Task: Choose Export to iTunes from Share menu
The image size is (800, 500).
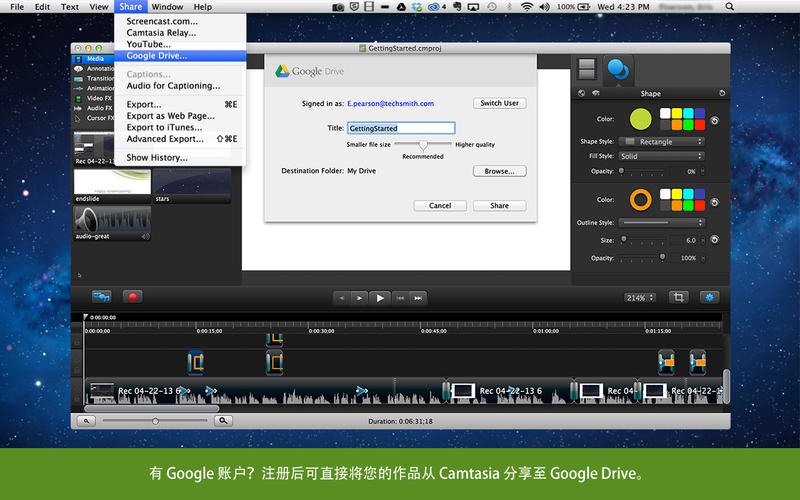Action: [x=163, y=127]
